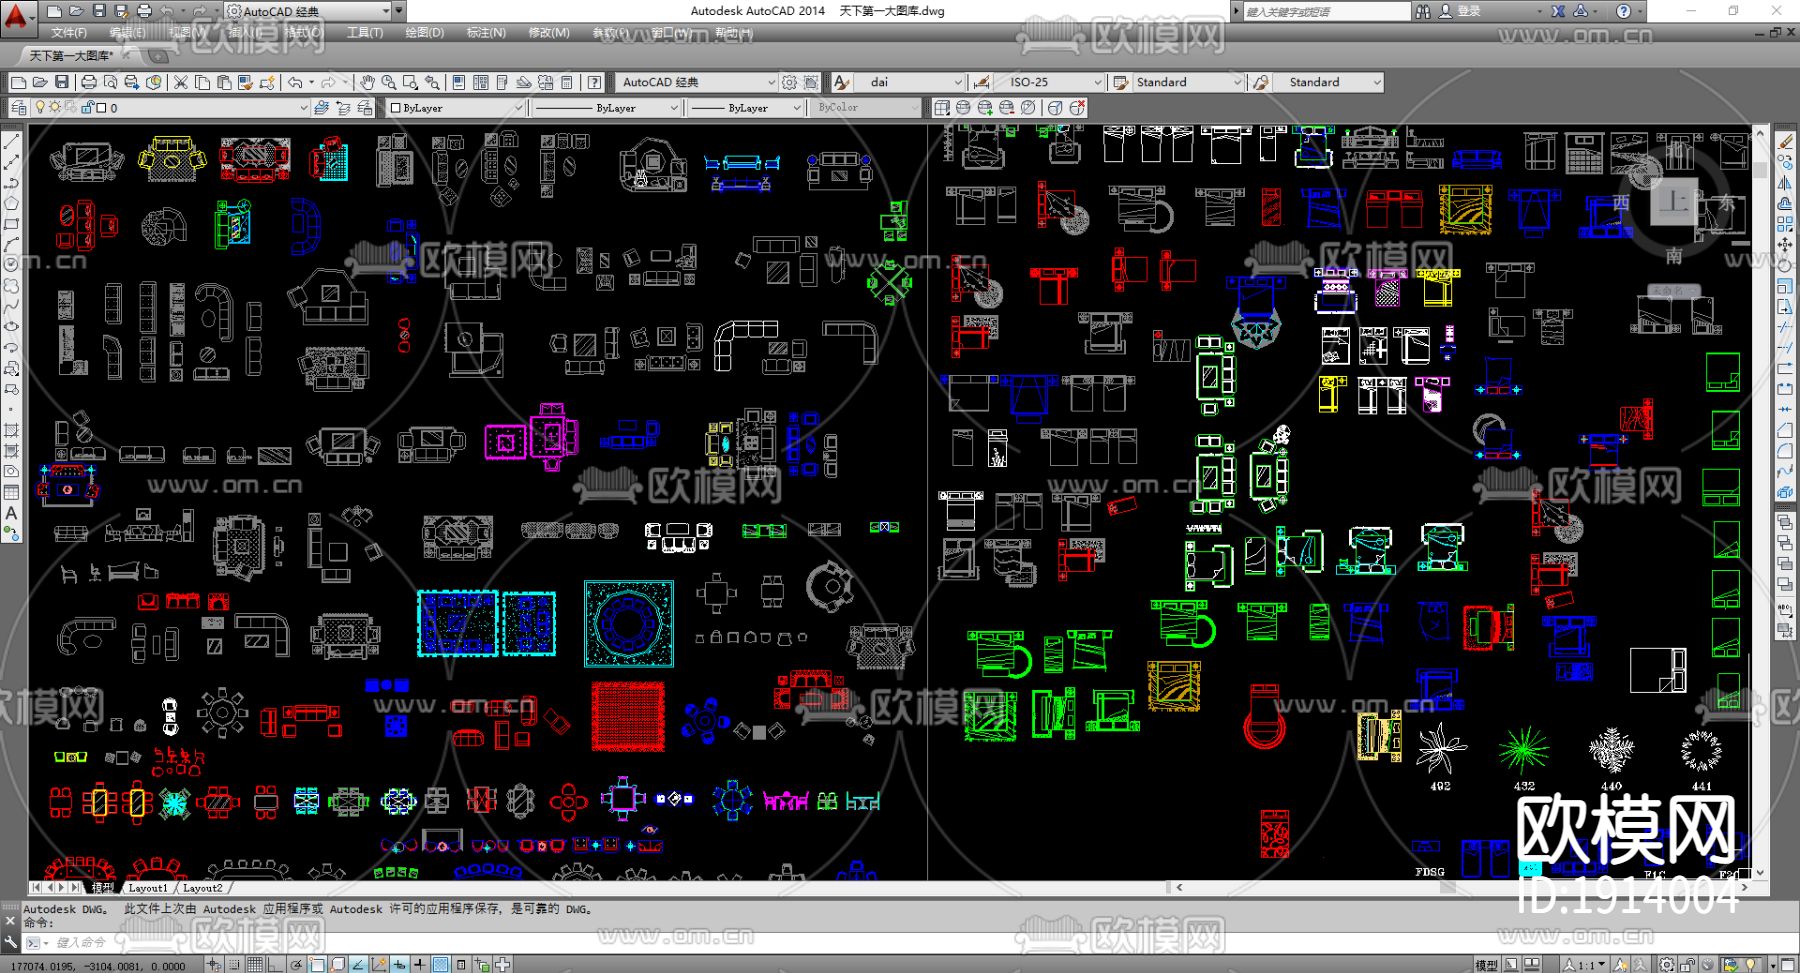Click the Erase tool in right modify toolbar
Image resolution: width=1800 pixels, height=973 pixels.
pyautogui.click(x=1785, y=141)
